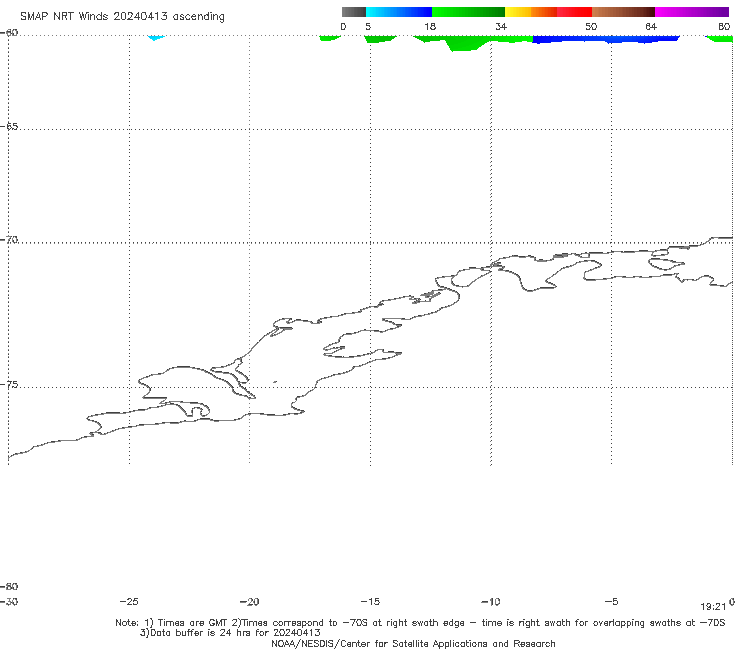Click the magenta-purple segment of the color bar
This screenshot has width=740, height=650.
click(692, 12)
